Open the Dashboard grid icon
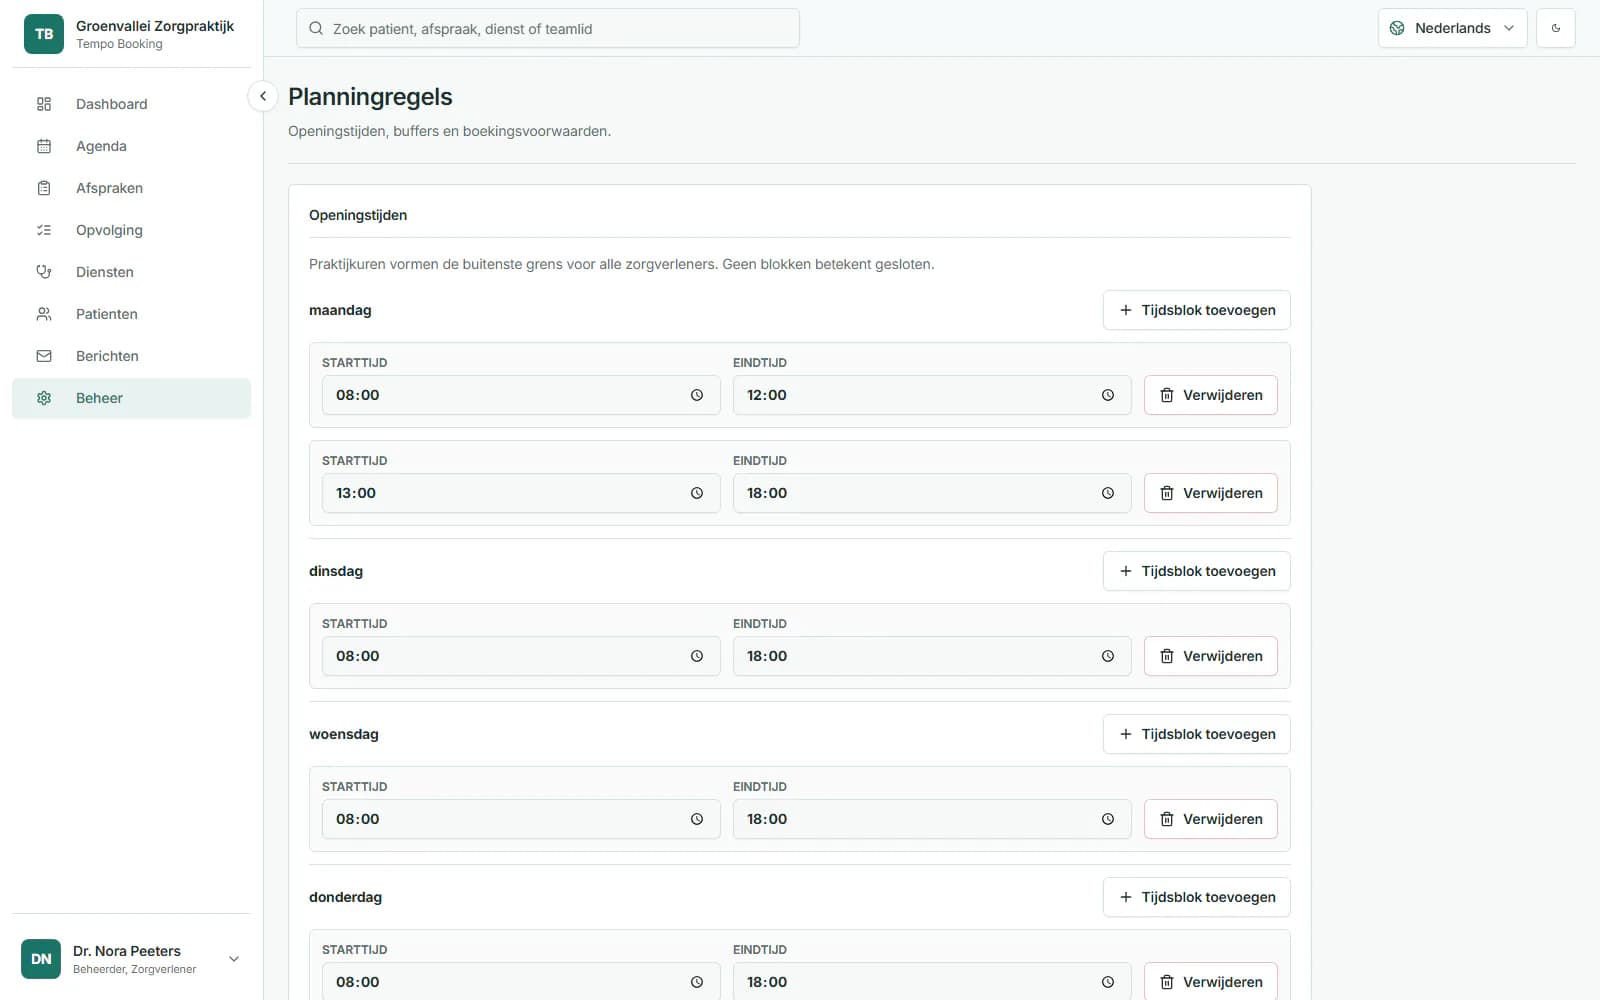 pyautogui.click(x=44, y=104)
